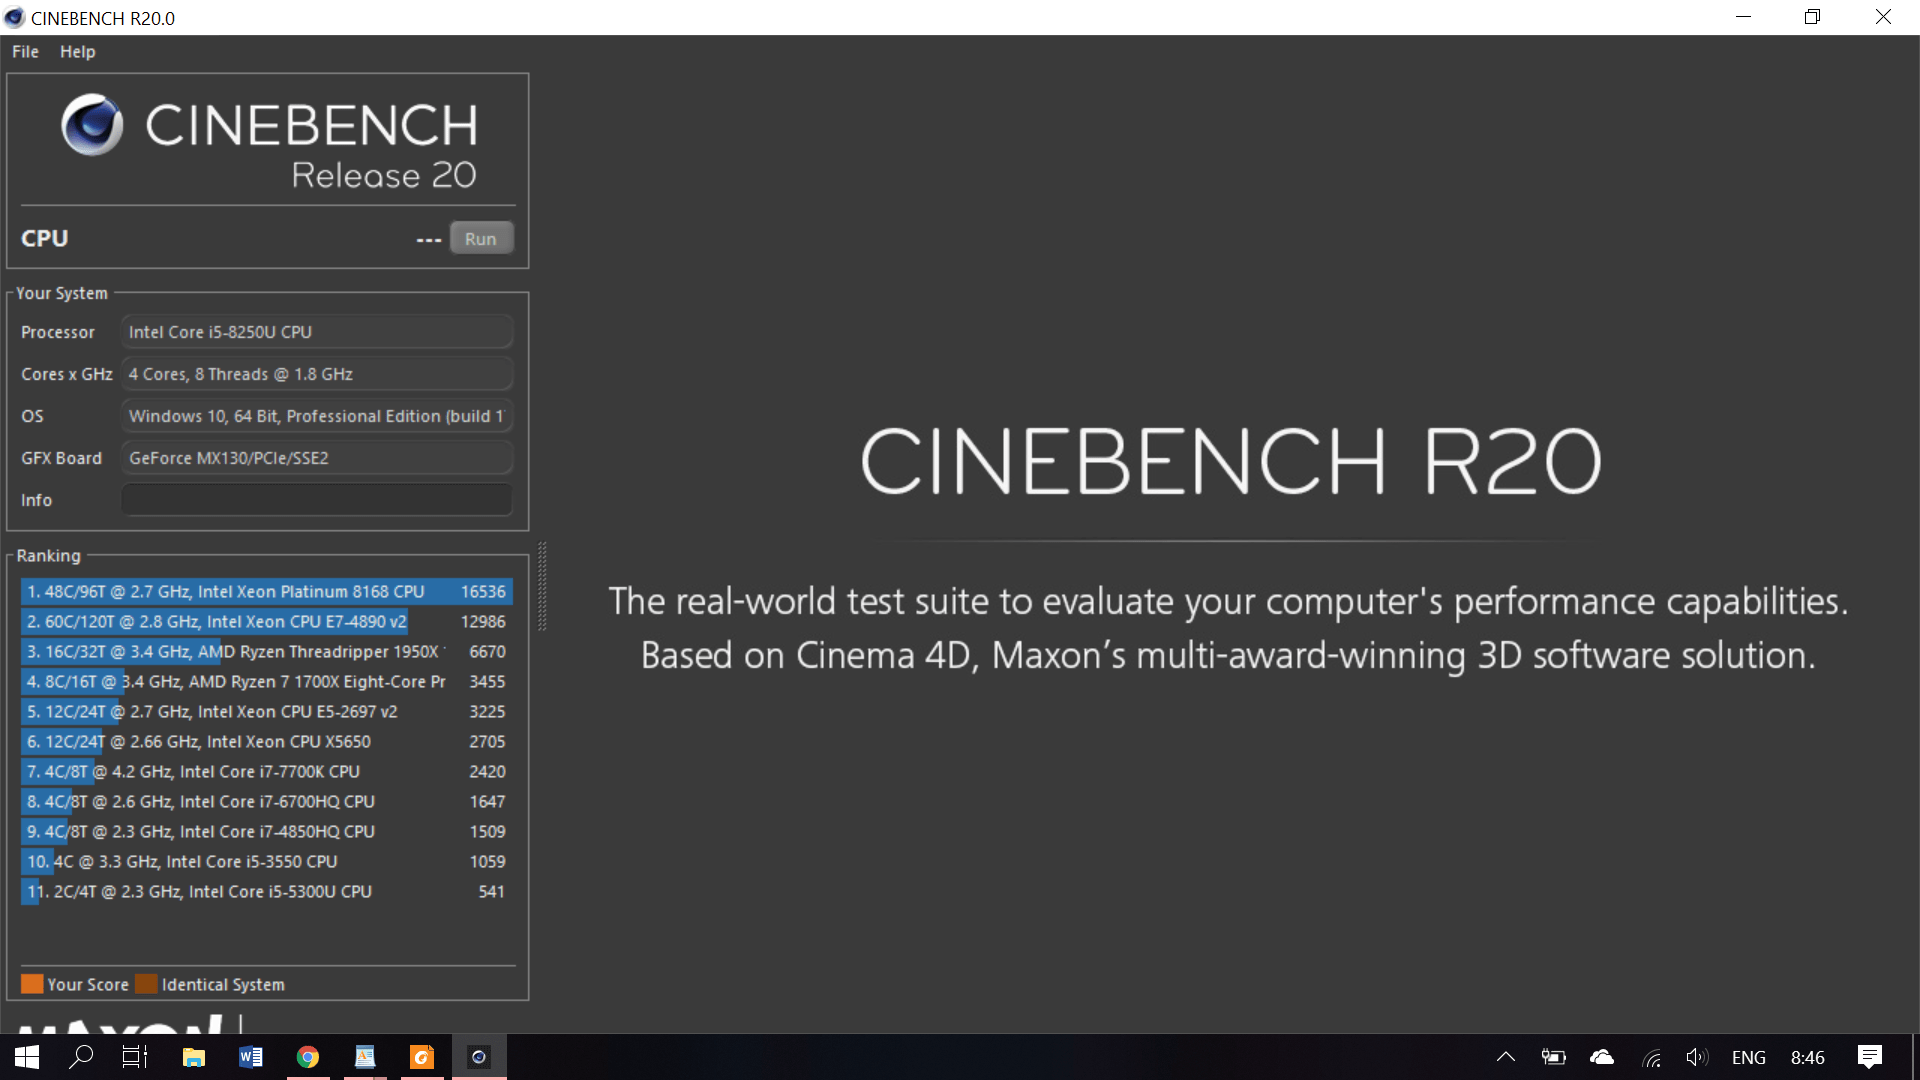Click the orange Your Score swatch
The image size is (1920, 1080).
click(32, 984)
